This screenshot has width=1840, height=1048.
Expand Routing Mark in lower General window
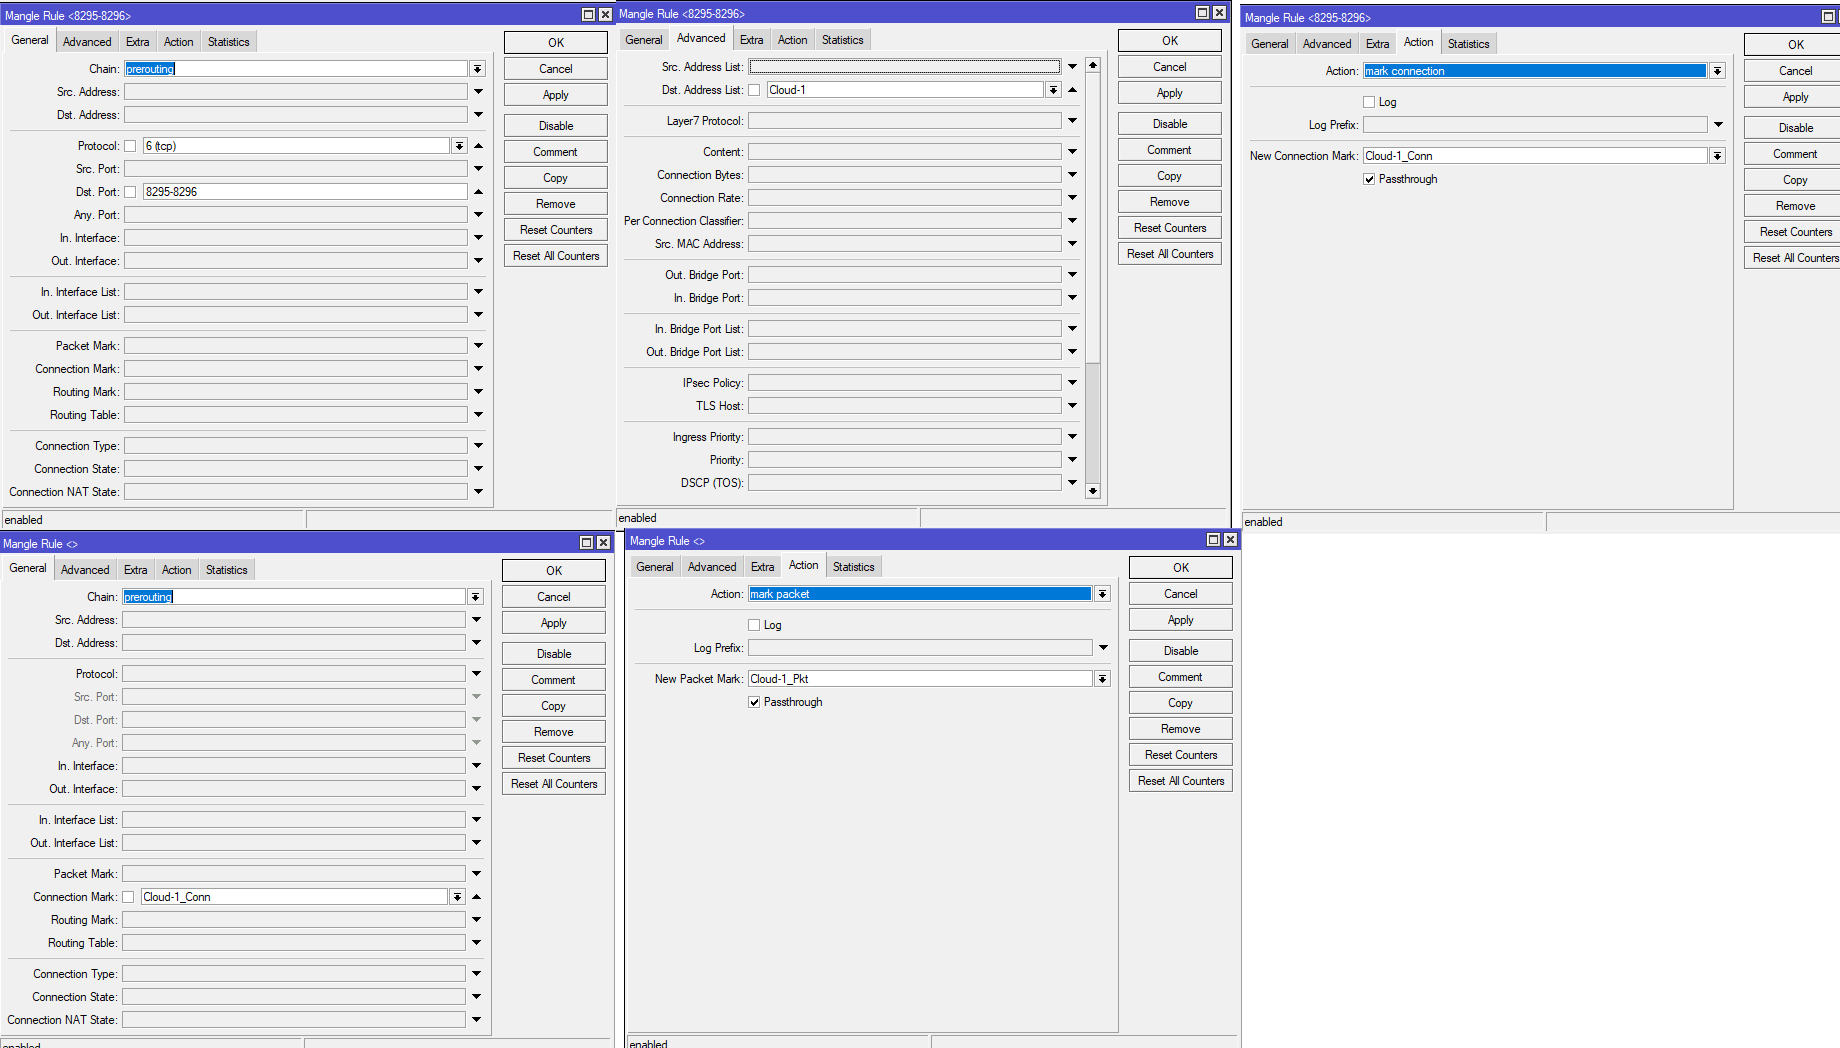476,920
